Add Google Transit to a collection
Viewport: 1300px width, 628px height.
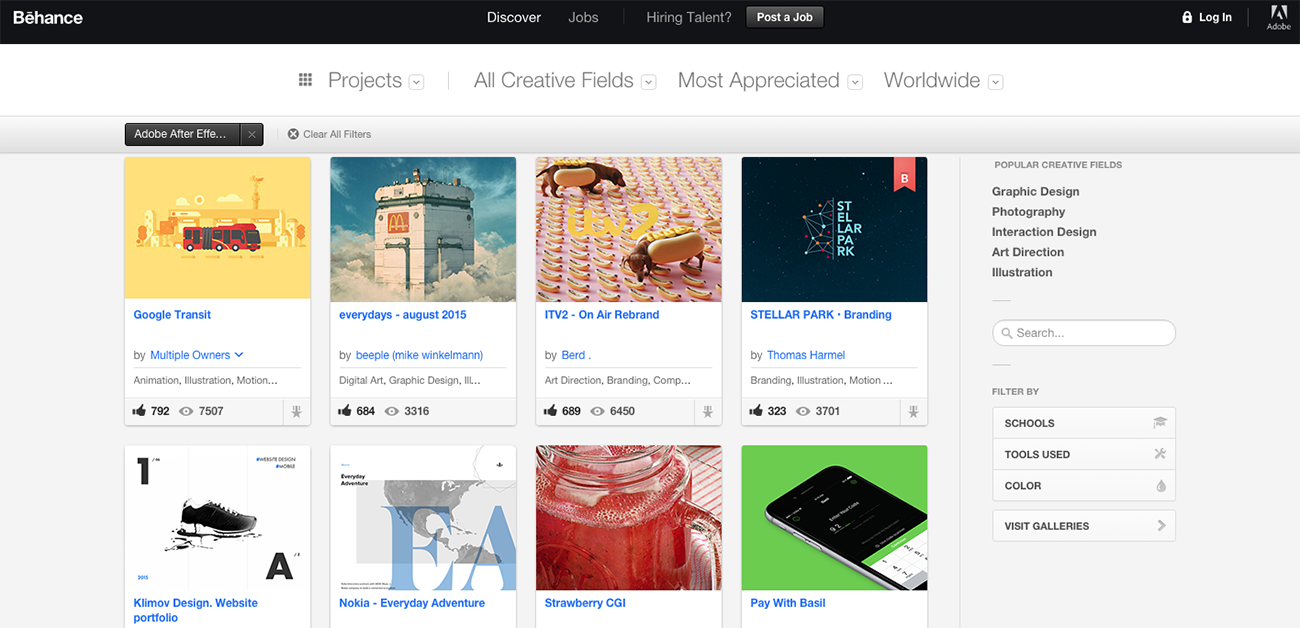[297, 411]
